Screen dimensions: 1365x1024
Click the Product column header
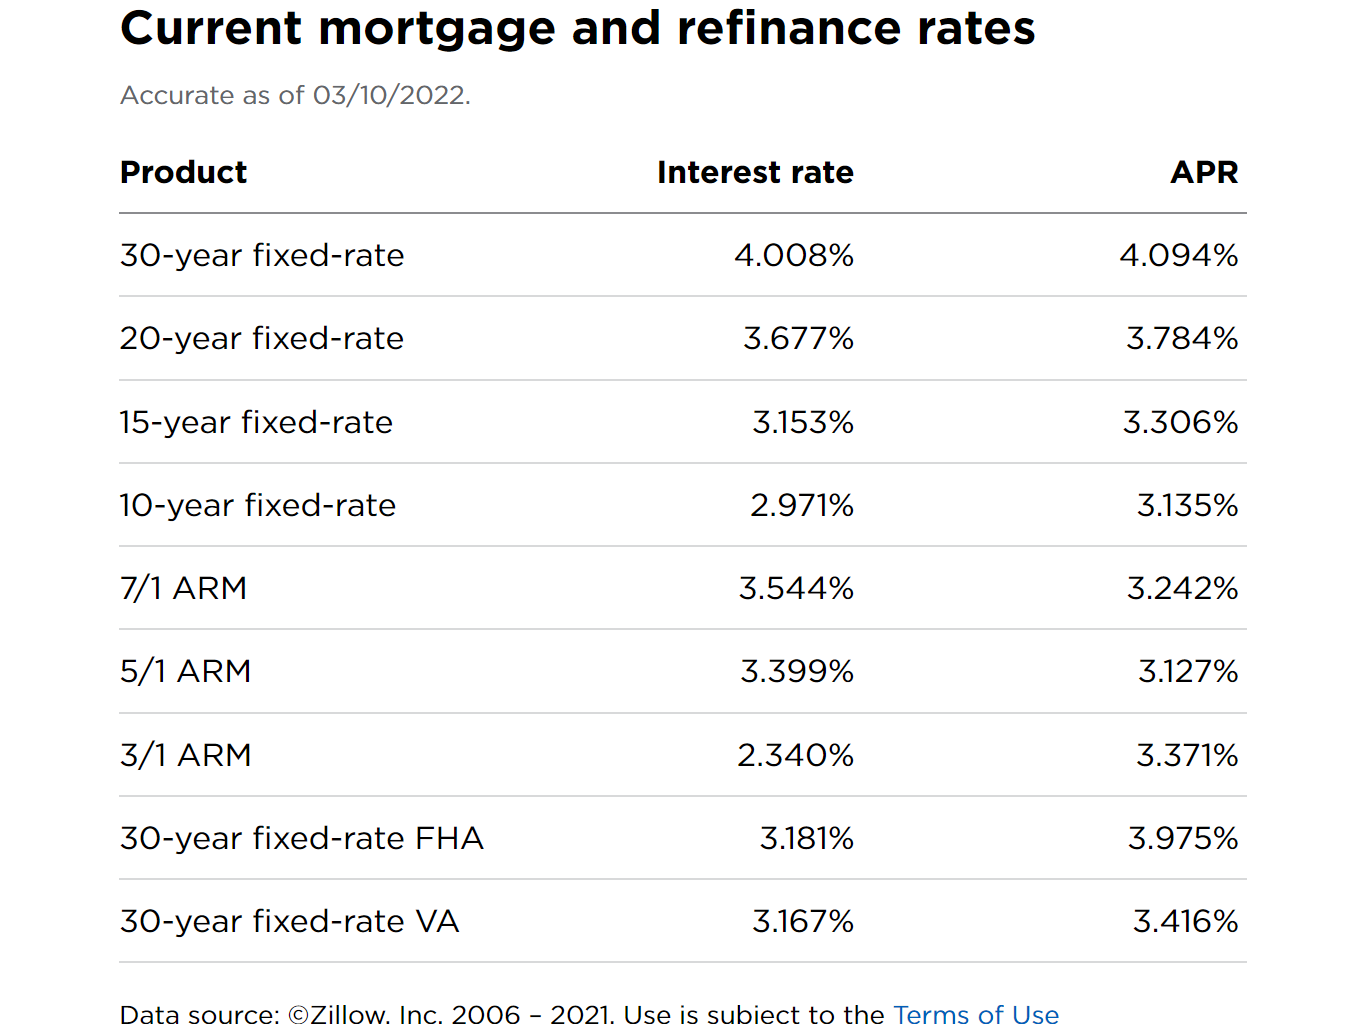[183, 172]
